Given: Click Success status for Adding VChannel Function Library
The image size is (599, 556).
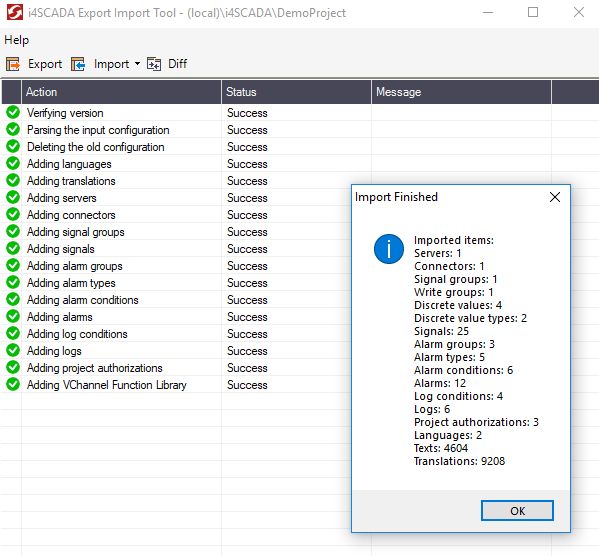Looking at the screenshot, I should tap(247, 385).
